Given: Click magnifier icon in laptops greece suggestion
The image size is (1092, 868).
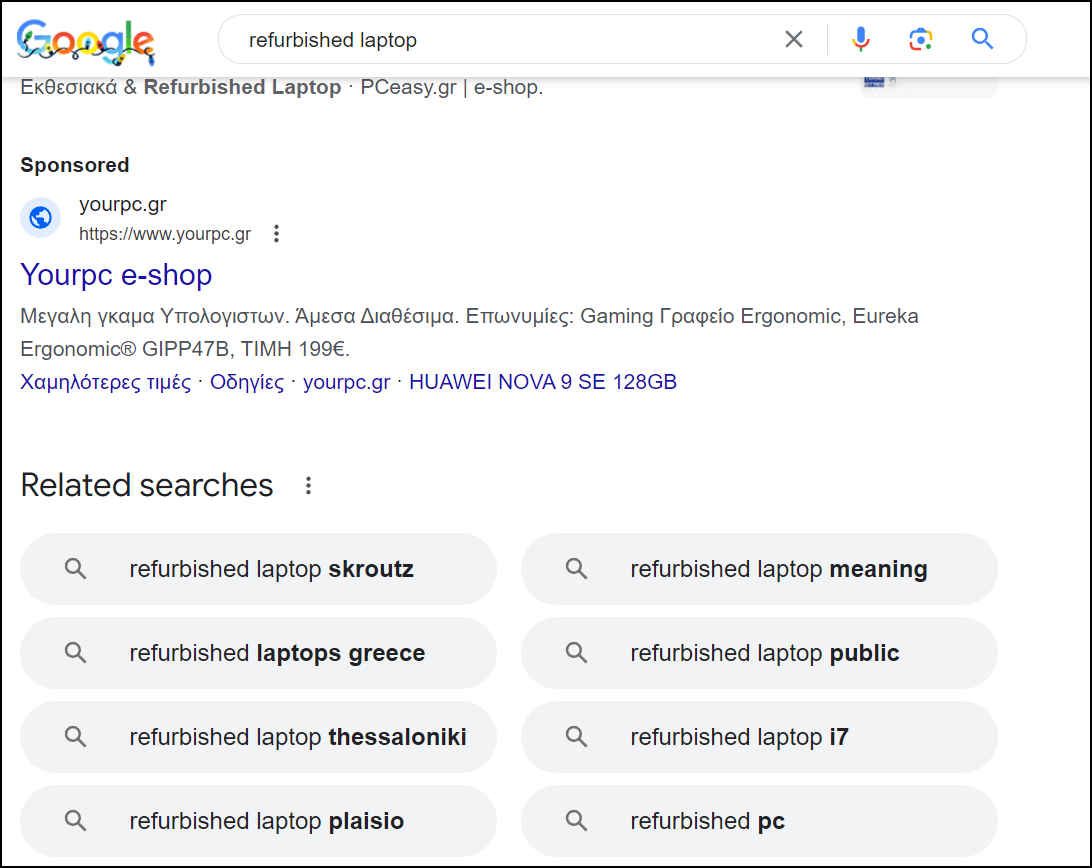Looking at the screenshot, I should pyautogui.click(x=75, y=653).
